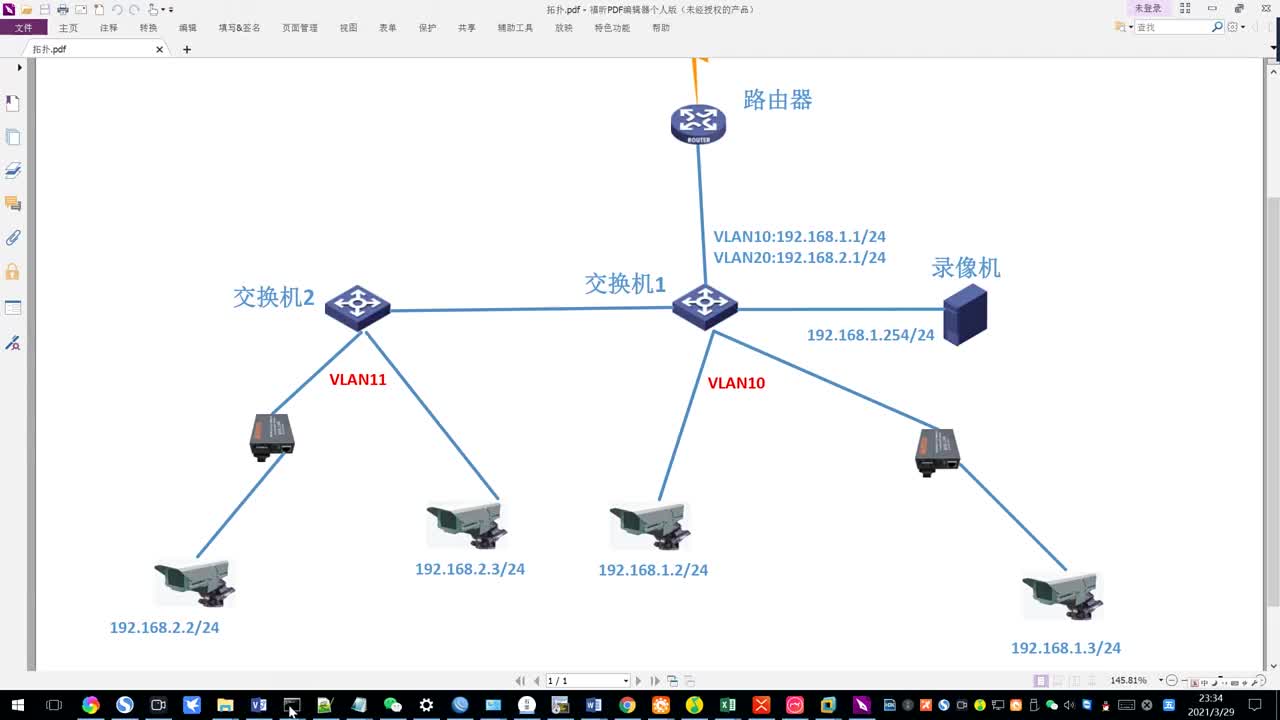Click the four-square grid icon near 未登录

(1185, 9)
